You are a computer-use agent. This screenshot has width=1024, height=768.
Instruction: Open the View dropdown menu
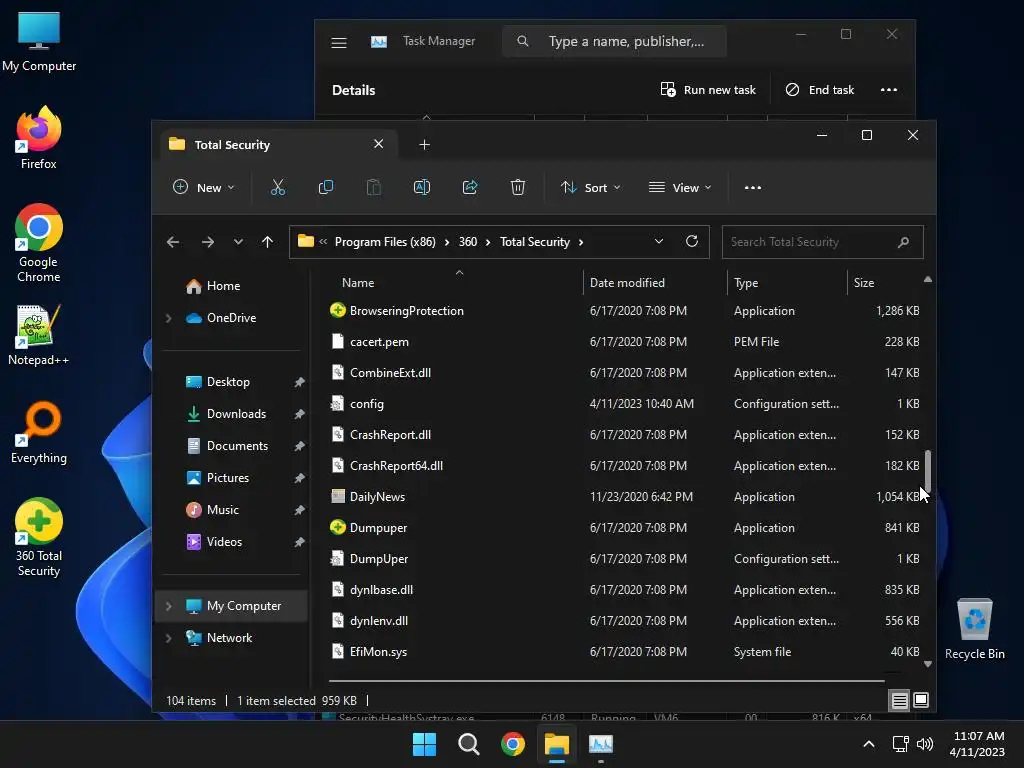[x=680, y=187]
